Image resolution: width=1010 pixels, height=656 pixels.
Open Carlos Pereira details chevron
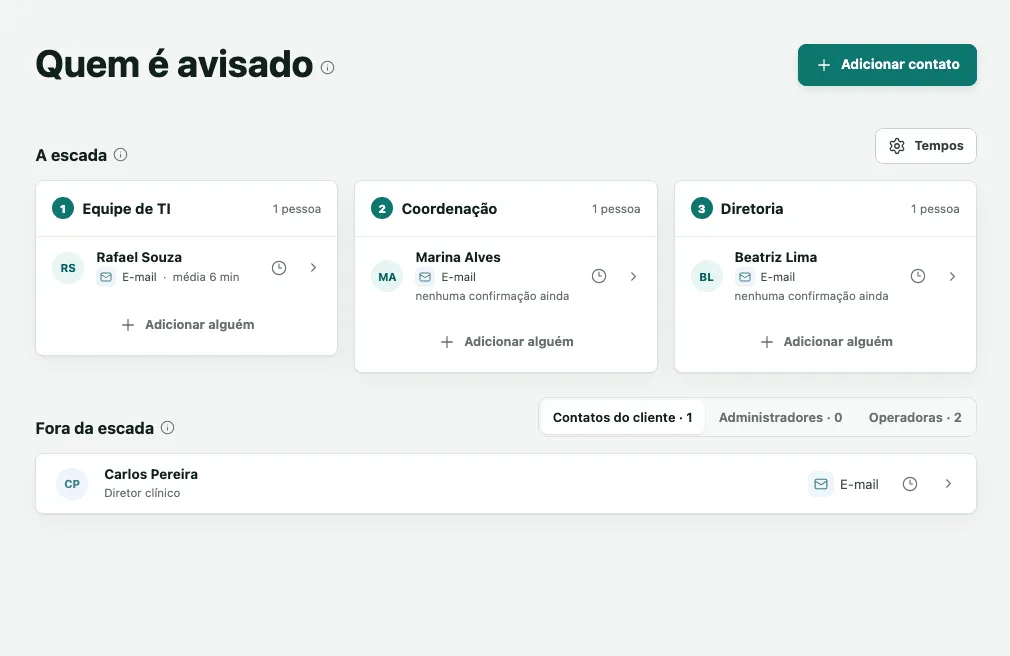948,484
